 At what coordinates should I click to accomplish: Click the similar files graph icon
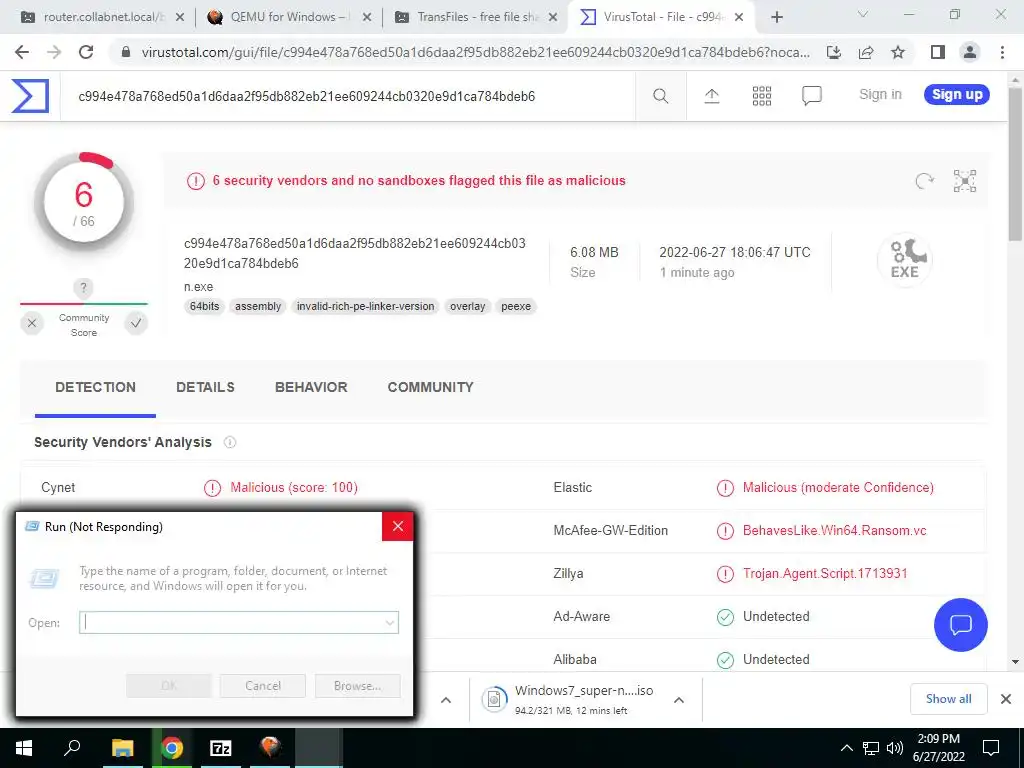coord(964,181)
